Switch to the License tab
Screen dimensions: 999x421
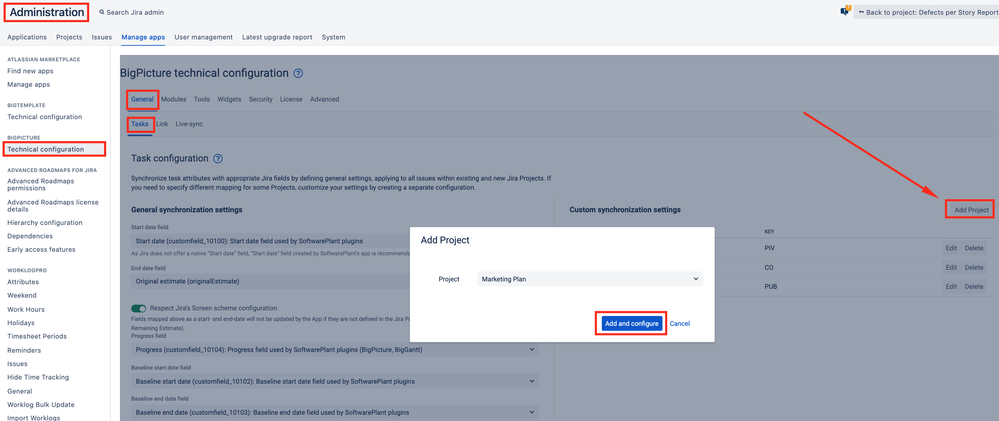click(x=291, y=99)
